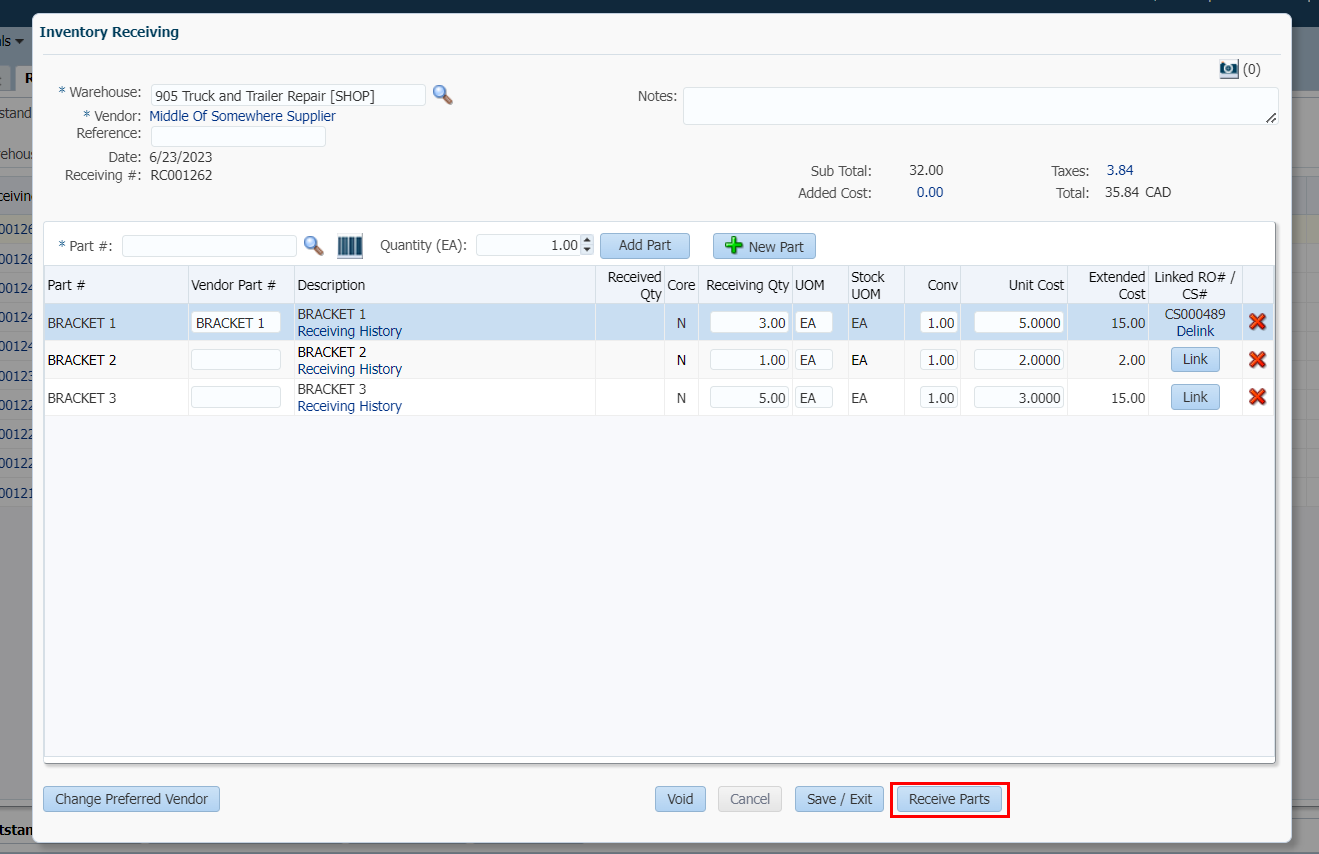Image resolution: width=1319 pixels, height=854 pixels.
Task: Click the Part # entry field
Action: 209,246
